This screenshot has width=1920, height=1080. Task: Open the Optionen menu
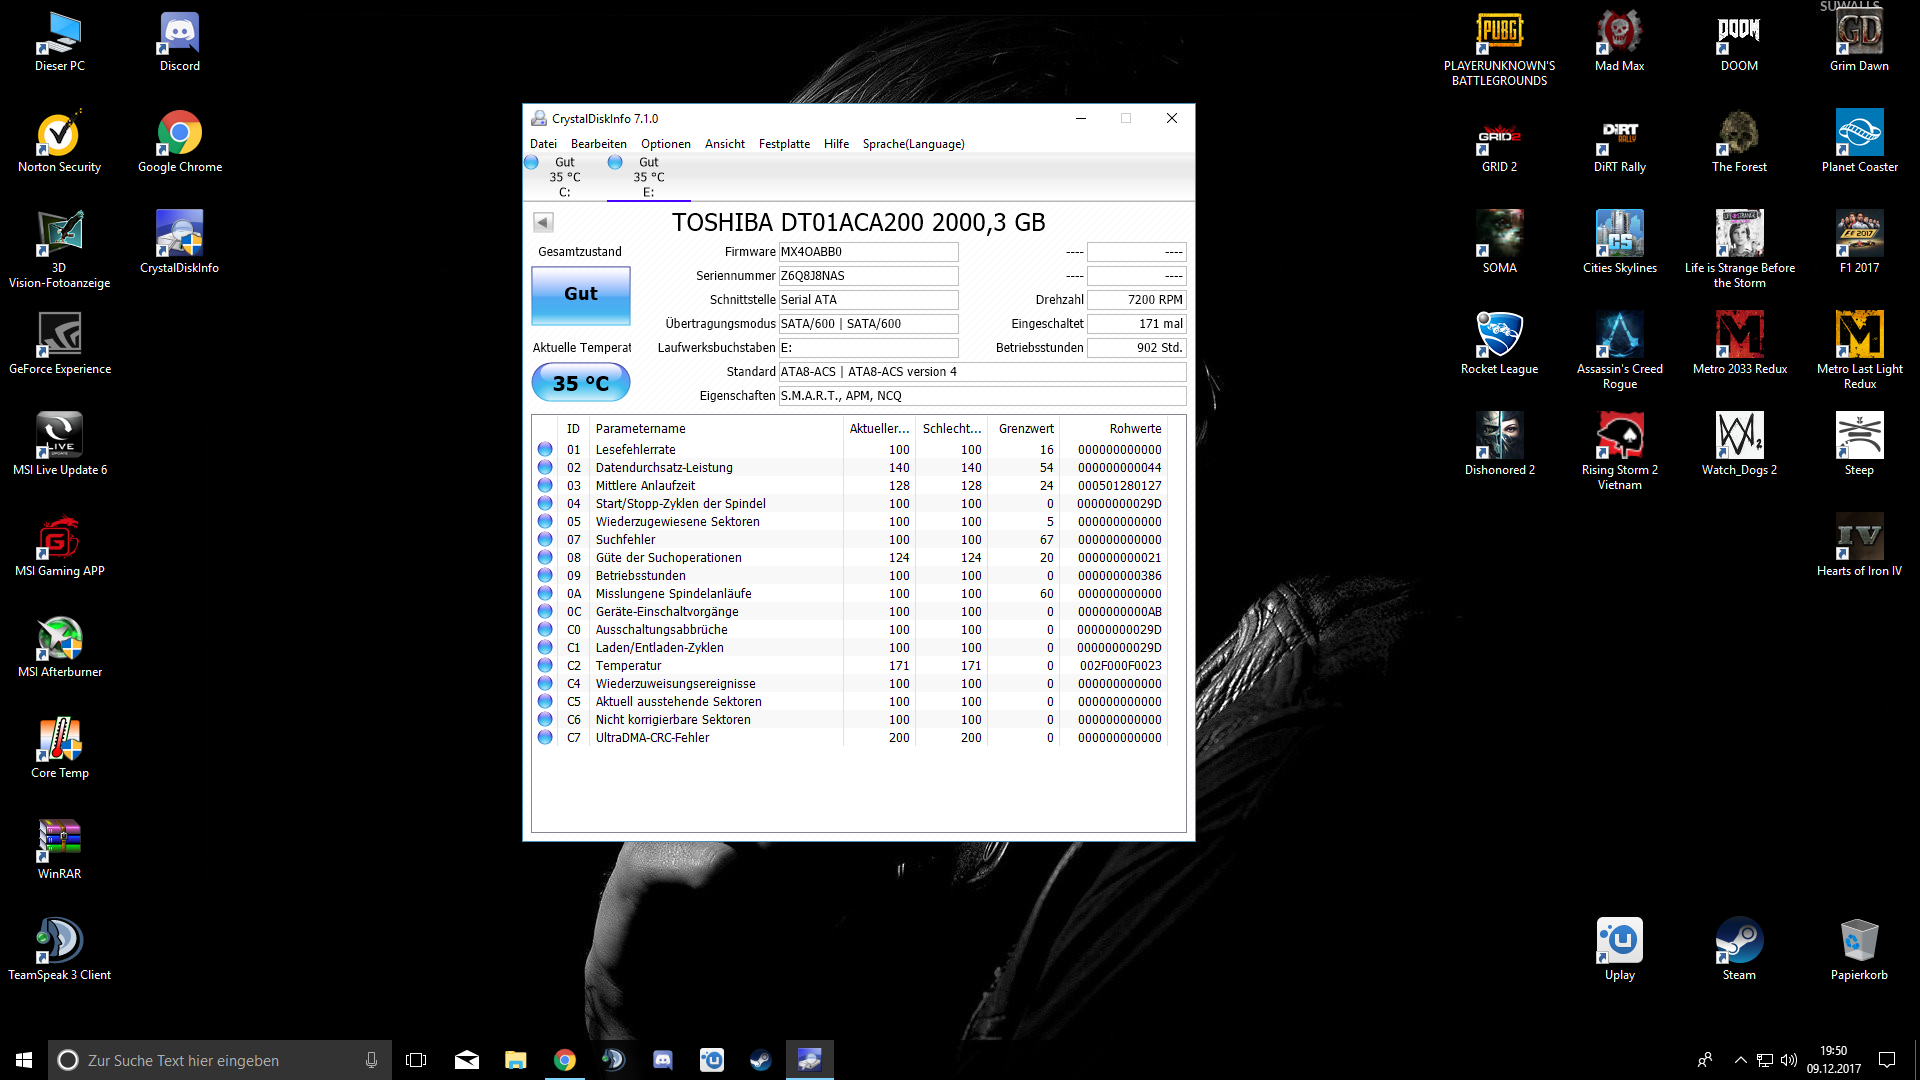point(665,144)
